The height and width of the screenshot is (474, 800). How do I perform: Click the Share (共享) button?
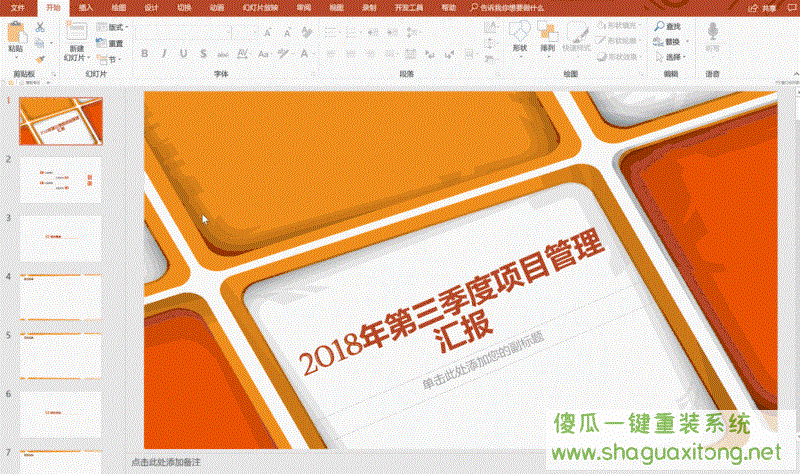pyautogui.click(x=763, y=8)
